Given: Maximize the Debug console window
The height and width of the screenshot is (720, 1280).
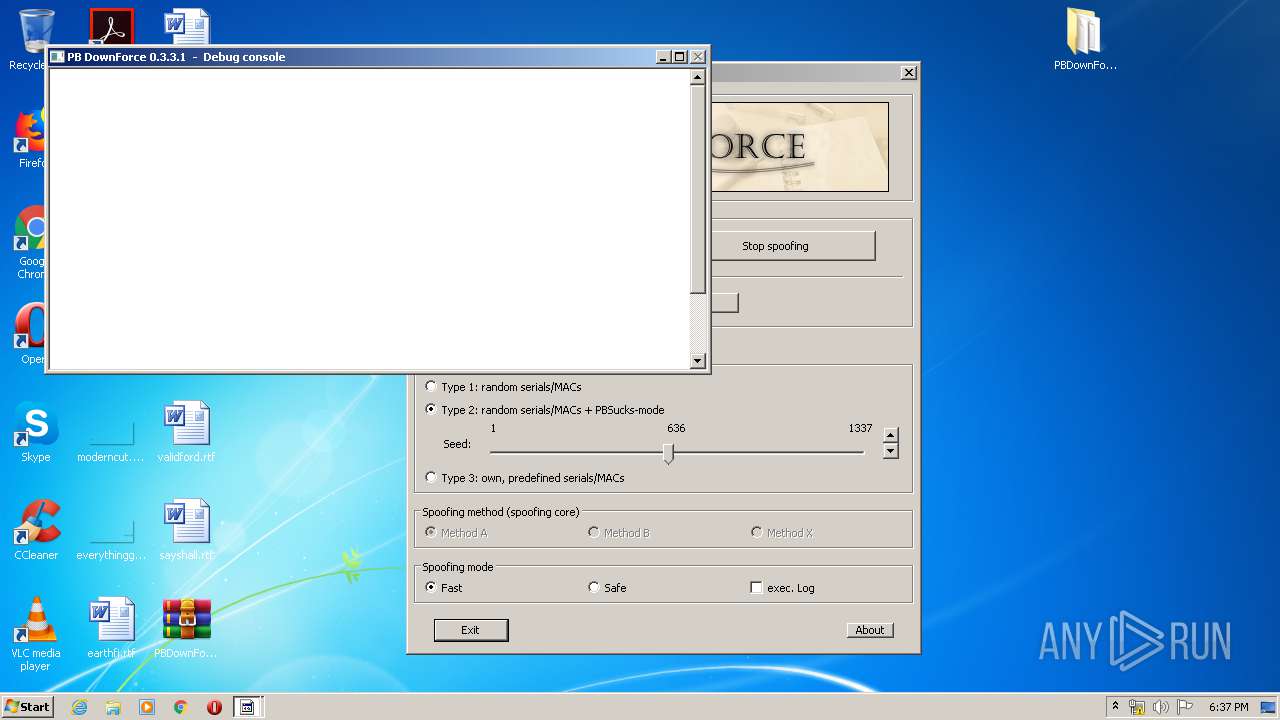Looking at the screenshot, I should tap(679, 57).
